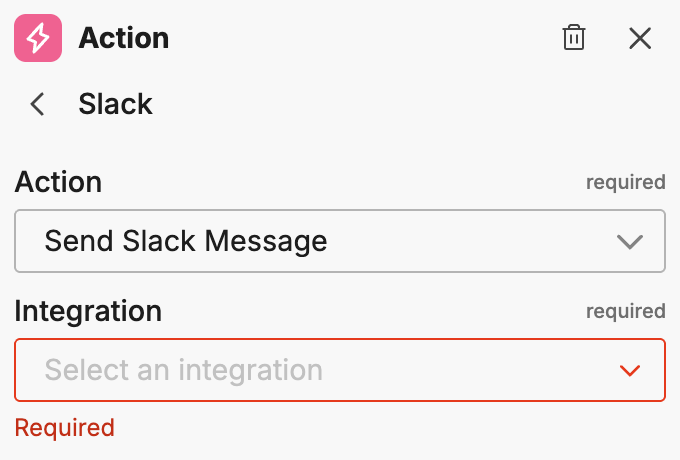
Task: Close the Action panel with the X
Action: (640, 39)
